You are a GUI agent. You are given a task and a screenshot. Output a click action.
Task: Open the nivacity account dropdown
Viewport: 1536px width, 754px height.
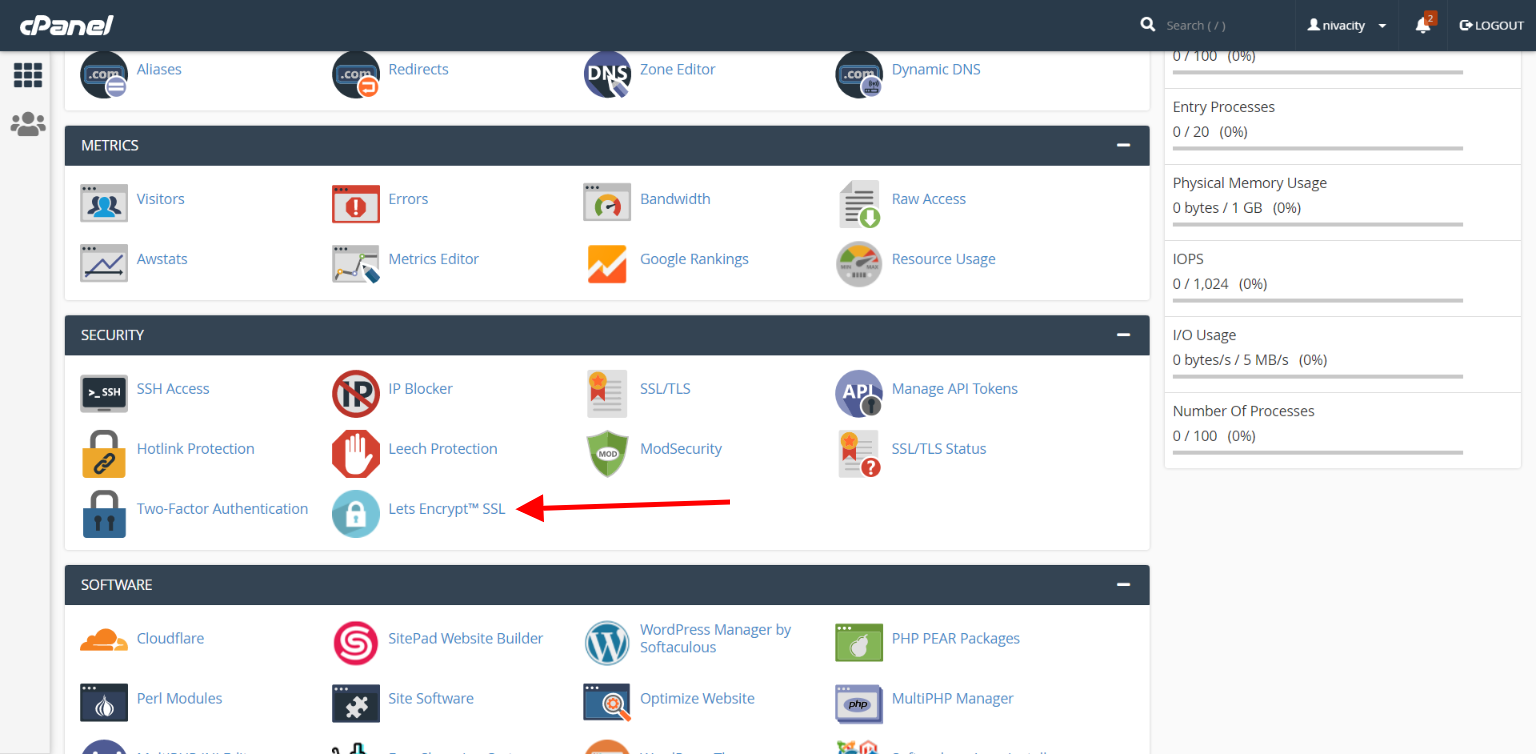click(x=1345, y=25)
